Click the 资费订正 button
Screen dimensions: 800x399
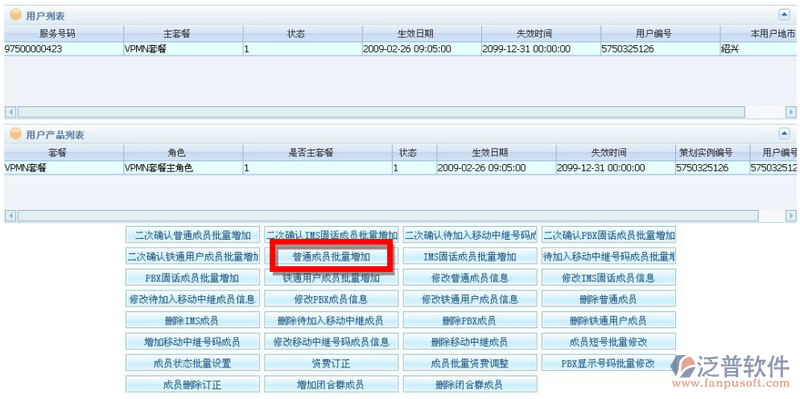click(x=331, y=363)
